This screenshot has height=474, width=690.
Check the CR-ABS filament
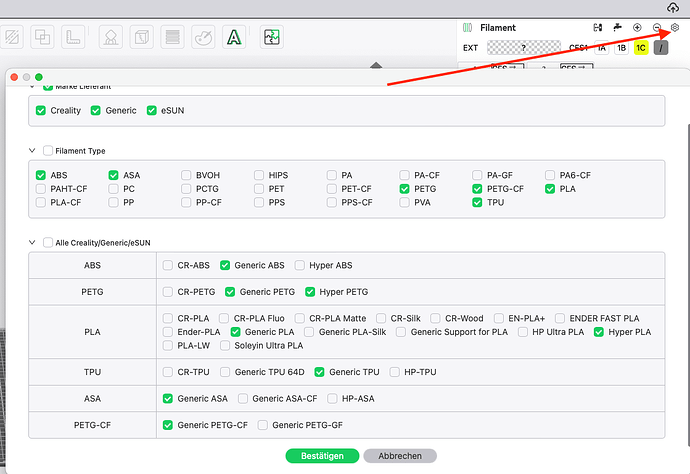pos(168,265)
